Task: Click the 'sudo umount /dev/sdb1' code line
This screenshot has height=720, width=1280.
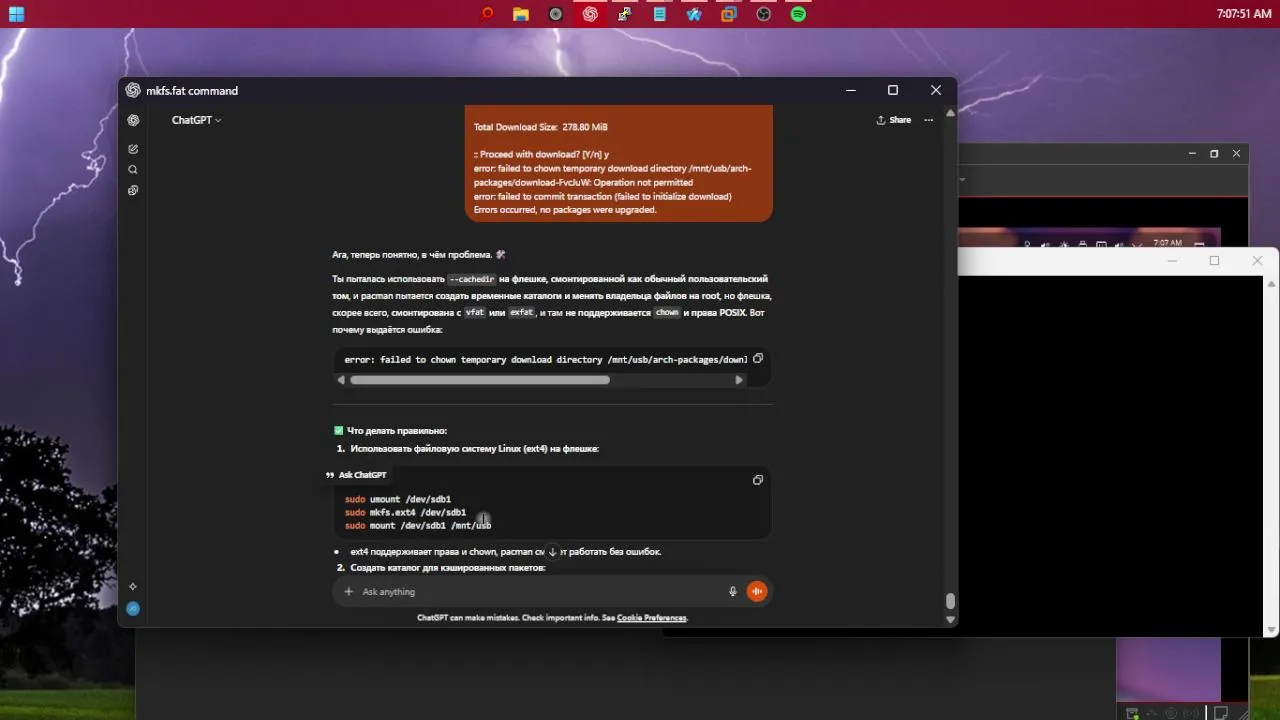Action: click(398, 499)
